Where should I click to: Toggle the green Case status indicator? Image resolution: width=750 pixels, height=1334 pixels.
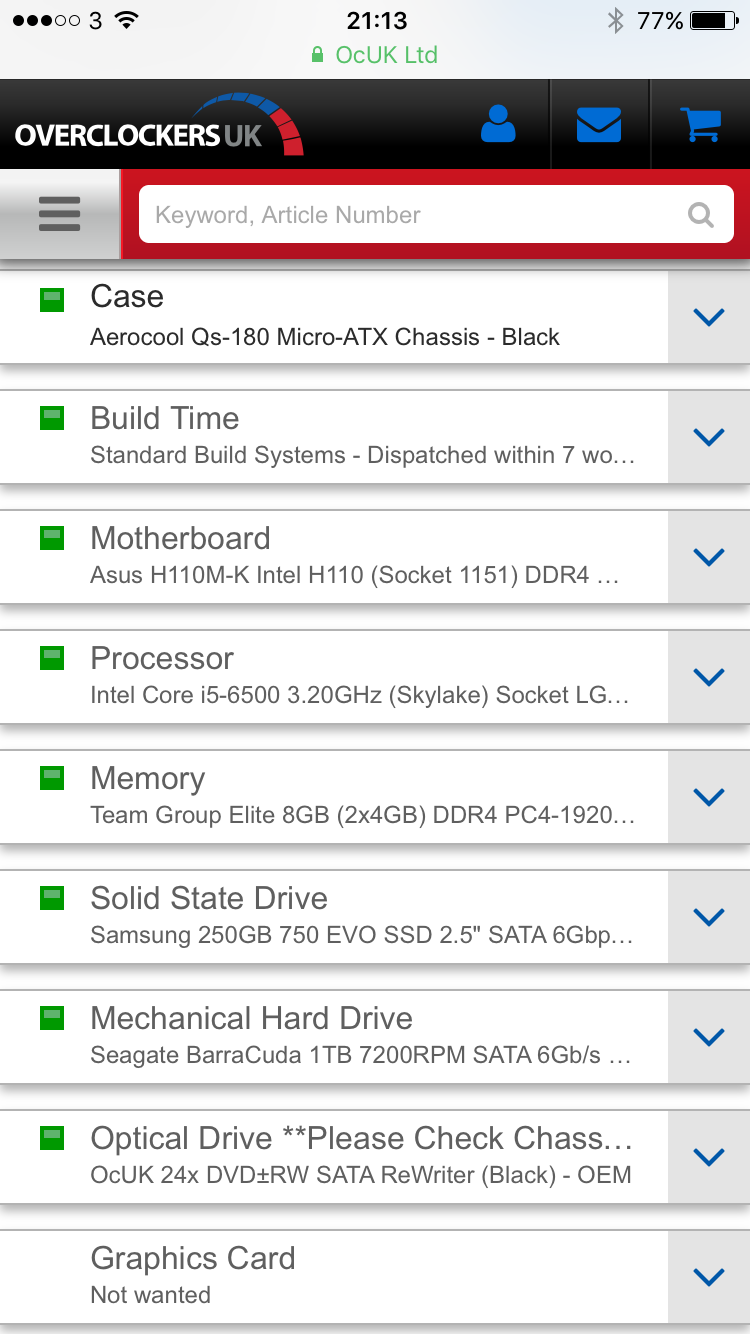(x=52, y=299)
